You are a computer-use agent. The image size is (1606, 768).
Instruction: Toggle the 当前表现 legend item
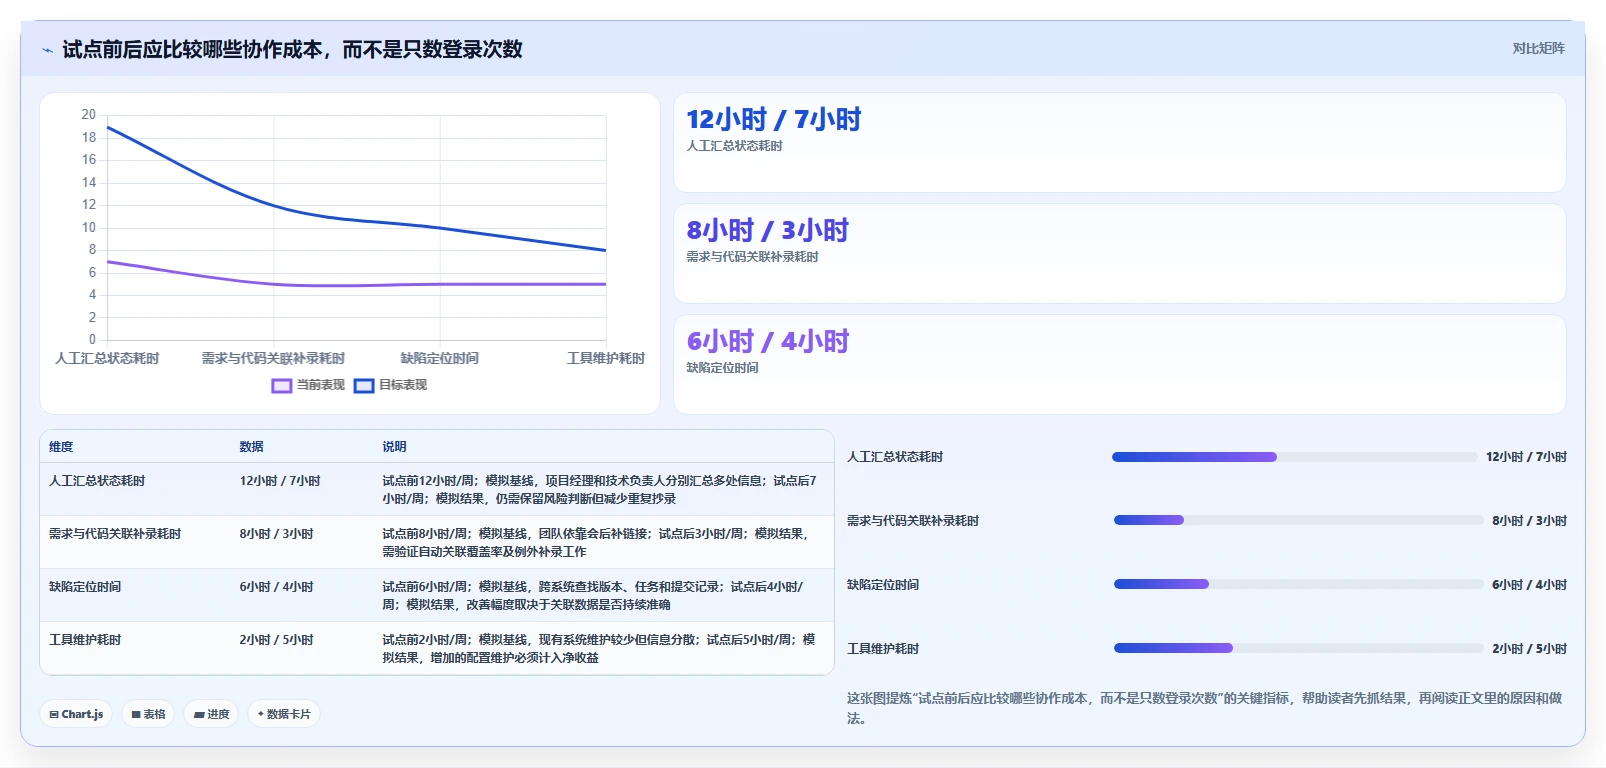(x=308, y=385)
